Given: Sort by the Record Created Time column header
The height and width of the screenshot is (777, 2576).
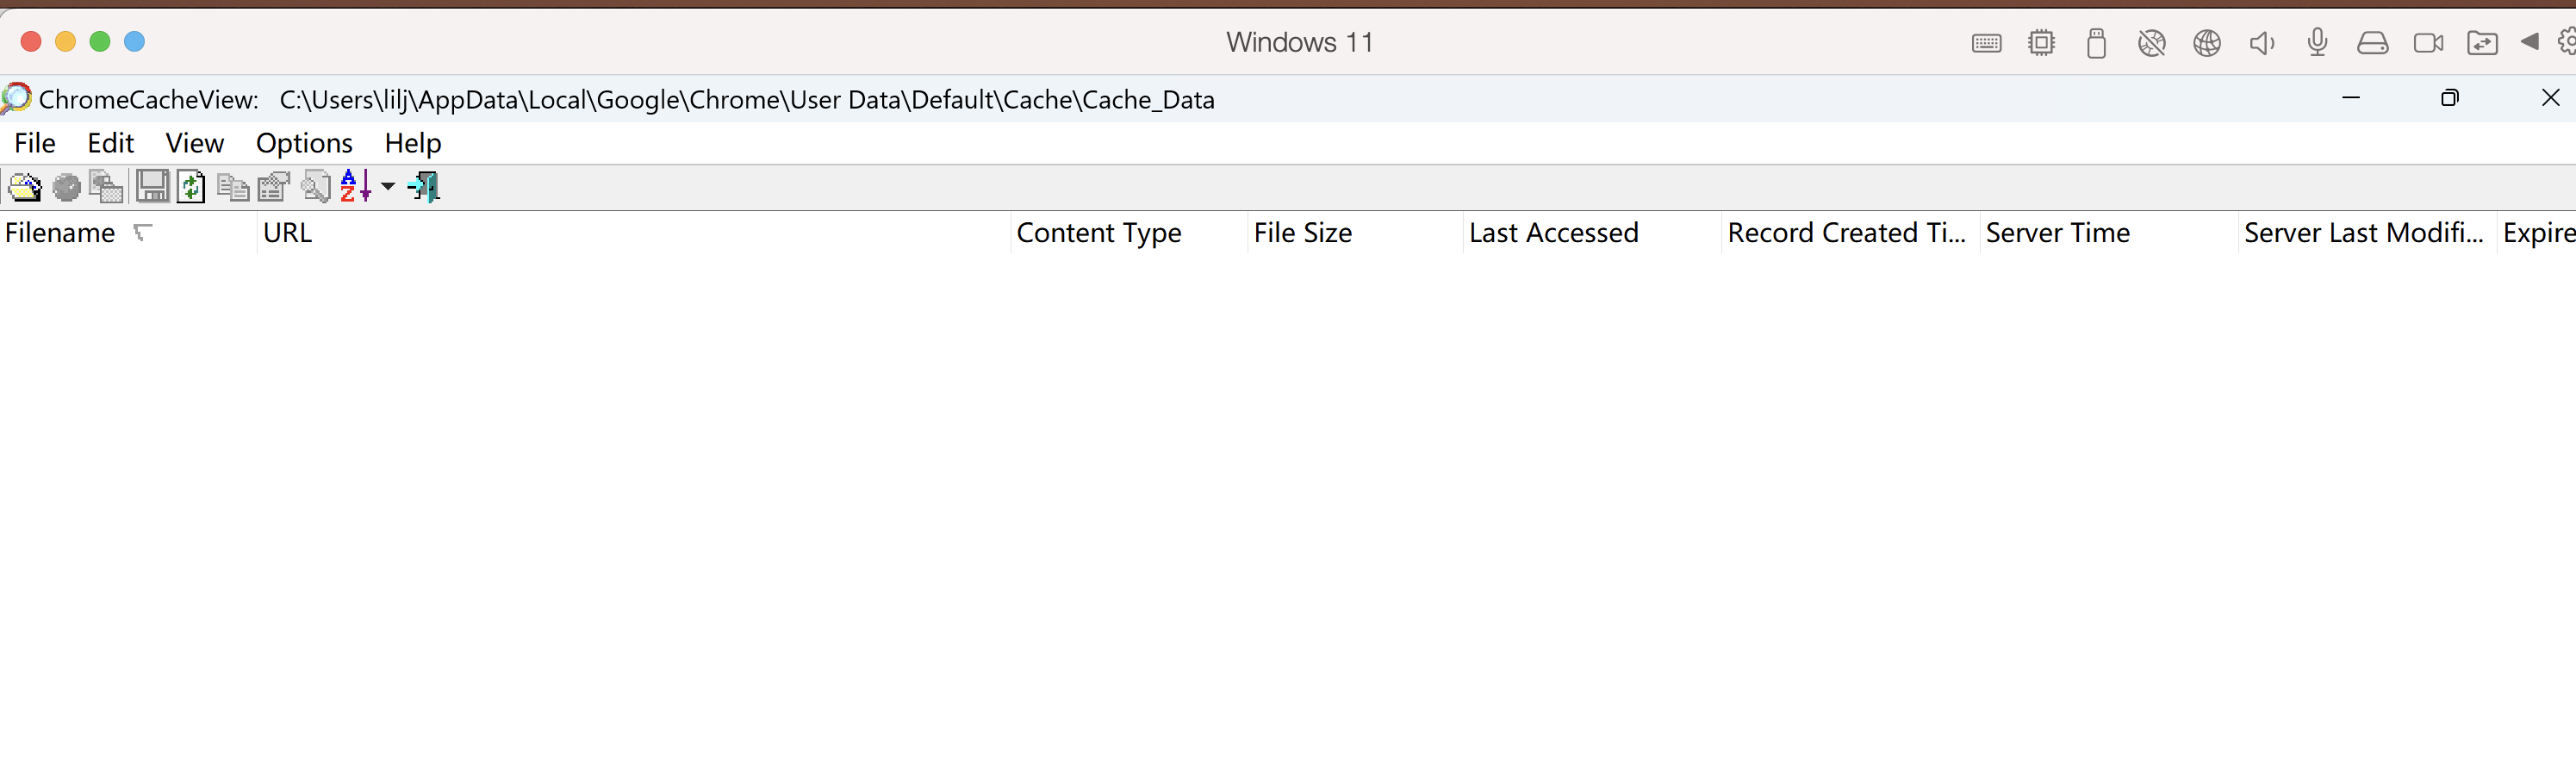Looking at the screenshot, I should pyautogui.click(x=1851, y=233).
